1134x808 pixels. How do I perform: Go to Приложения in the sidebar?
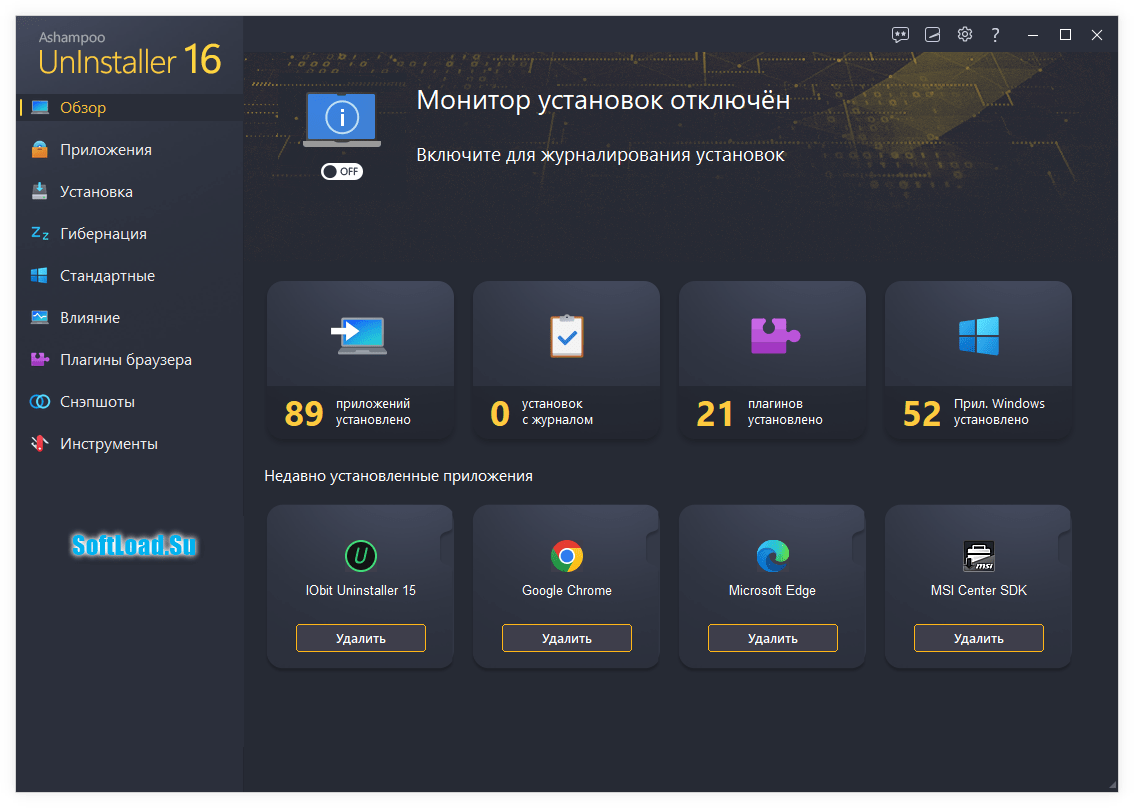[x=129, y=150]
